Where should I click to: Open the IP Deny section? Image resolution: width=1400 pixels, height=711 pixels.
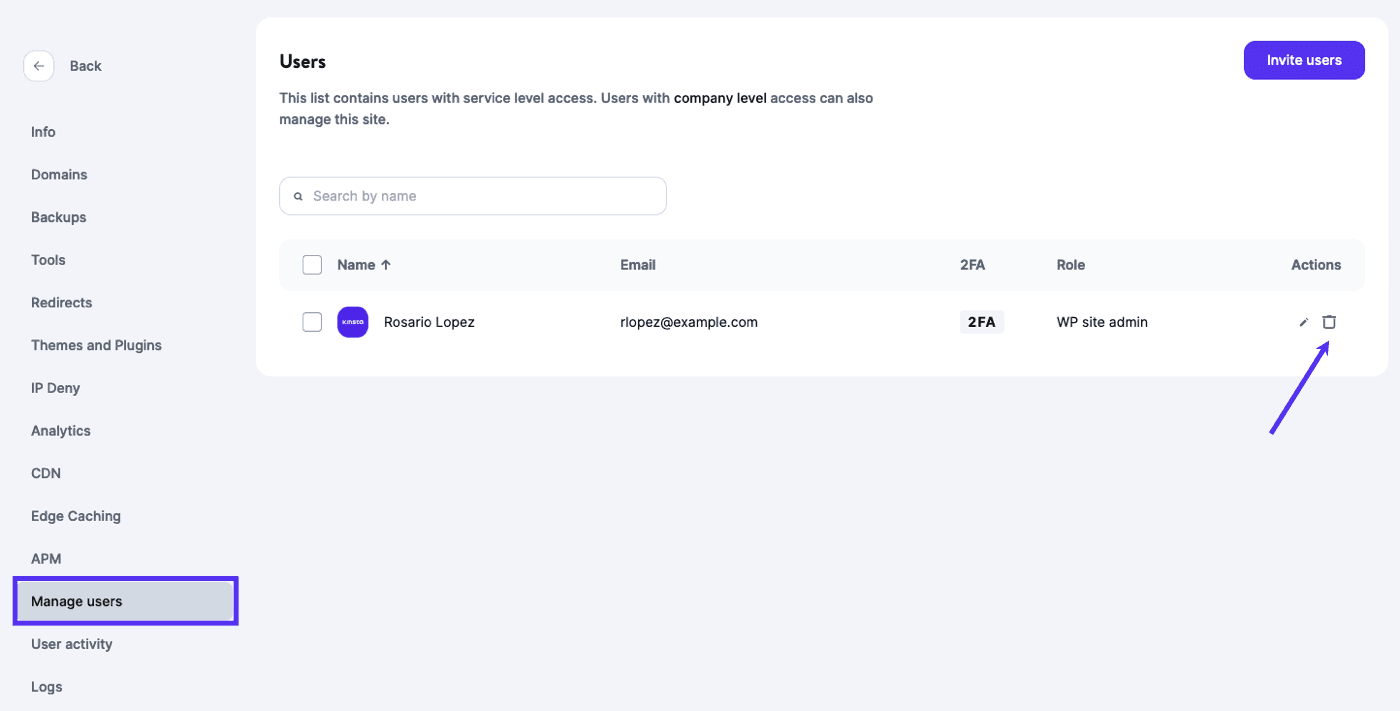coord(55,388)
